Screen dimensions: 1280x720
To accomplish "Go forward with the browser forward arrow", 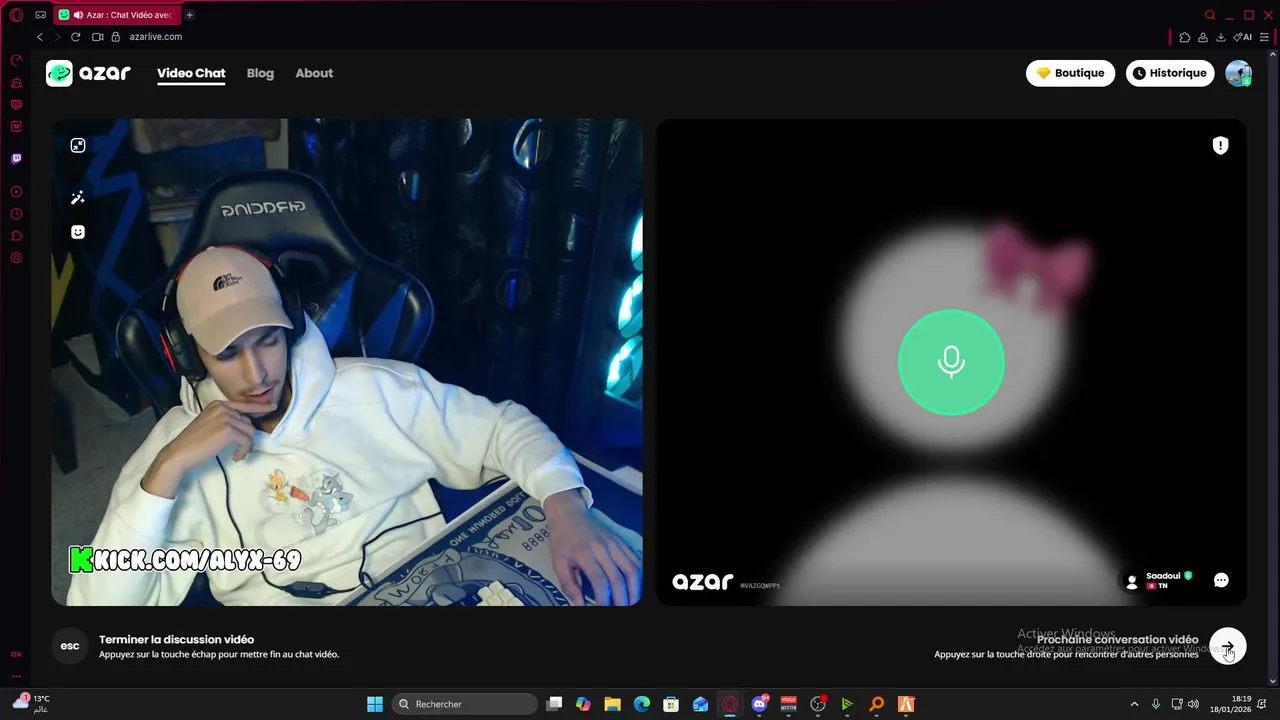I will pos(57,37).
